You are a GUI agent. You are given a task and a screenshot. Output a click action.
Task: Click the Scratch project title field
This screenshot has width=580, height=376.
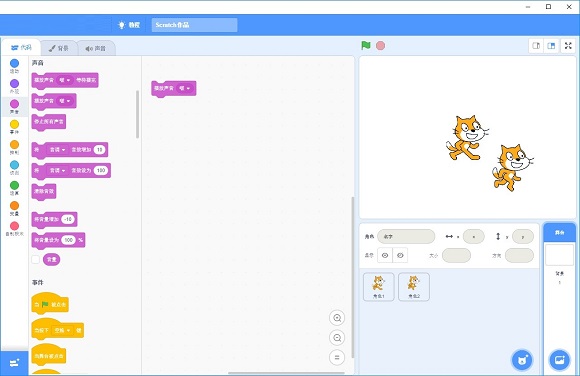(x=195, y=25)
